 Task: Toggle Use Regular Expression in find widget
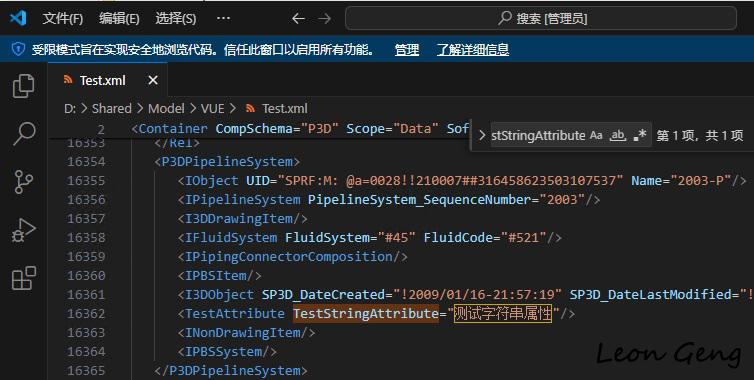pyautogui.click(x=640, y=136)
